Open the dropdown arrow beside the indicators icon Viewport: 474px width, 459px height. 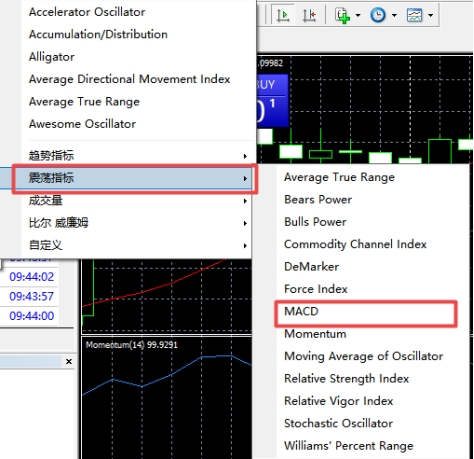[x=358, y=15]
